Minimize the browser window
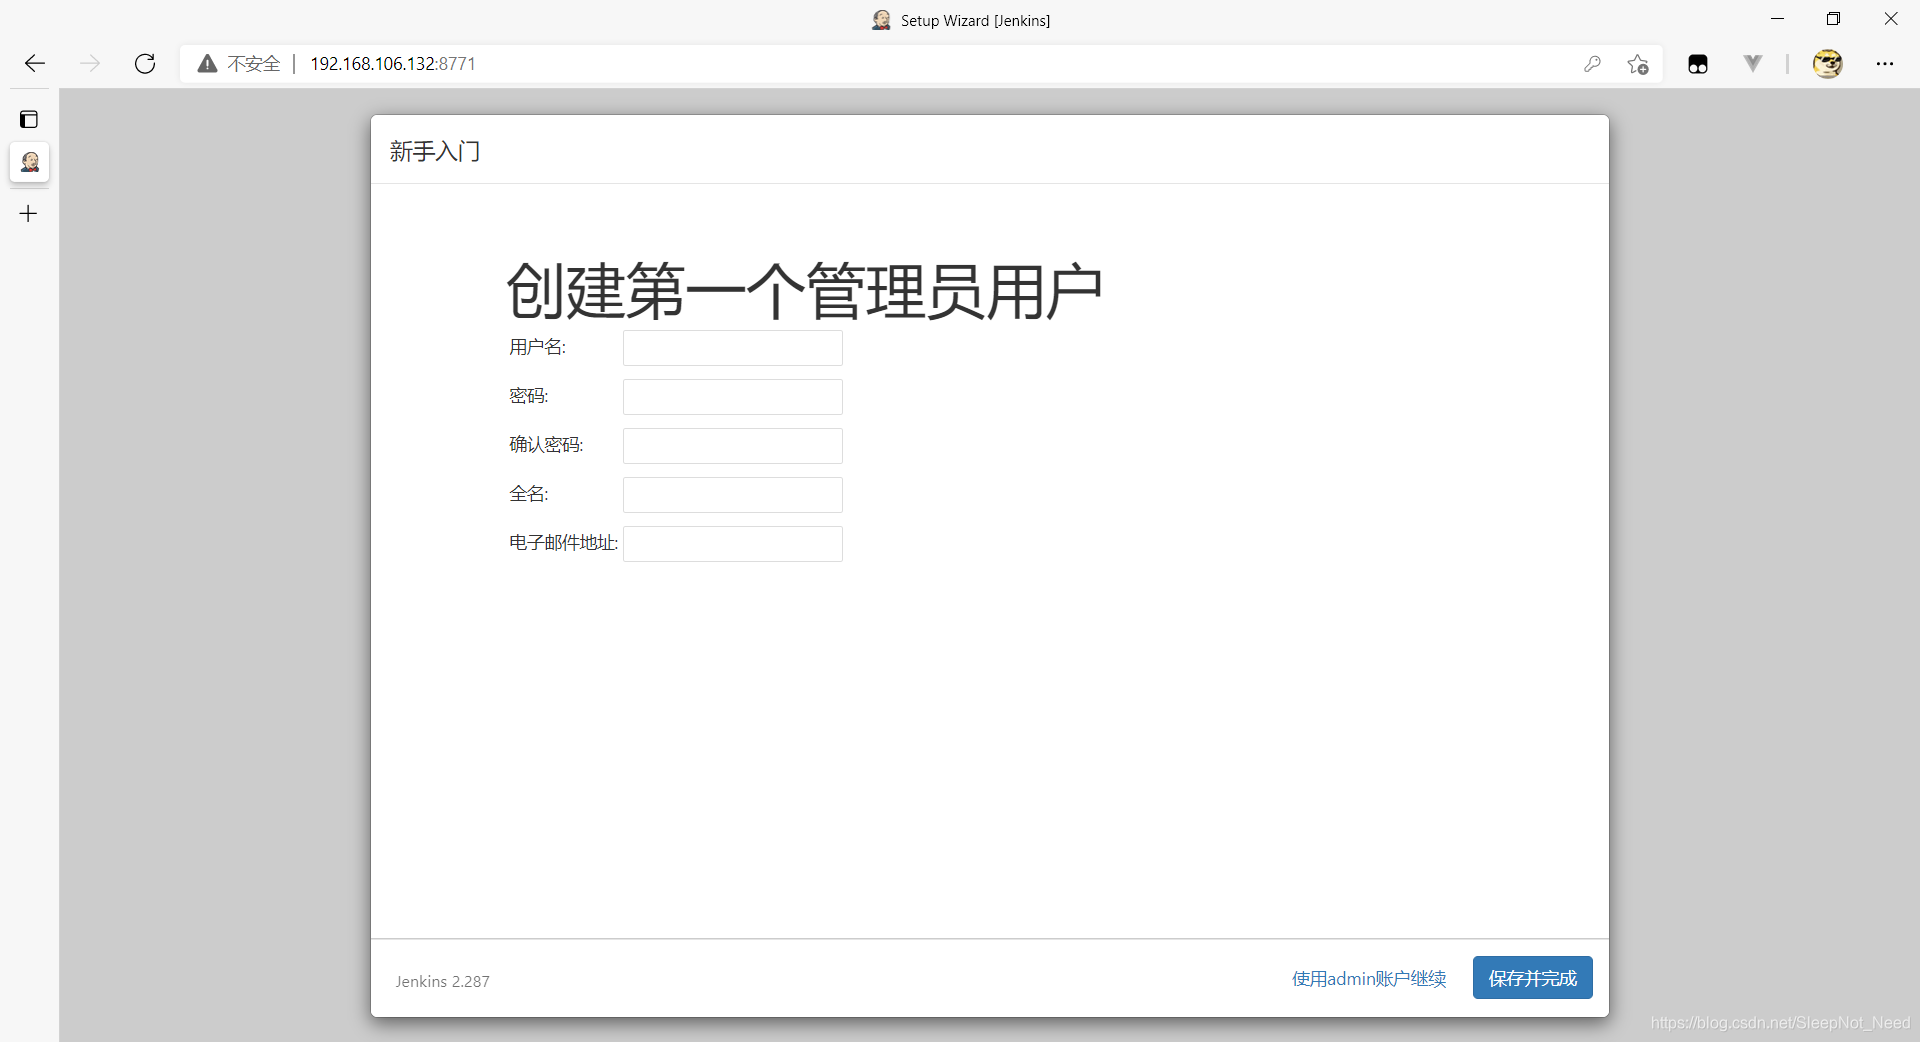 coord(1777,19)
